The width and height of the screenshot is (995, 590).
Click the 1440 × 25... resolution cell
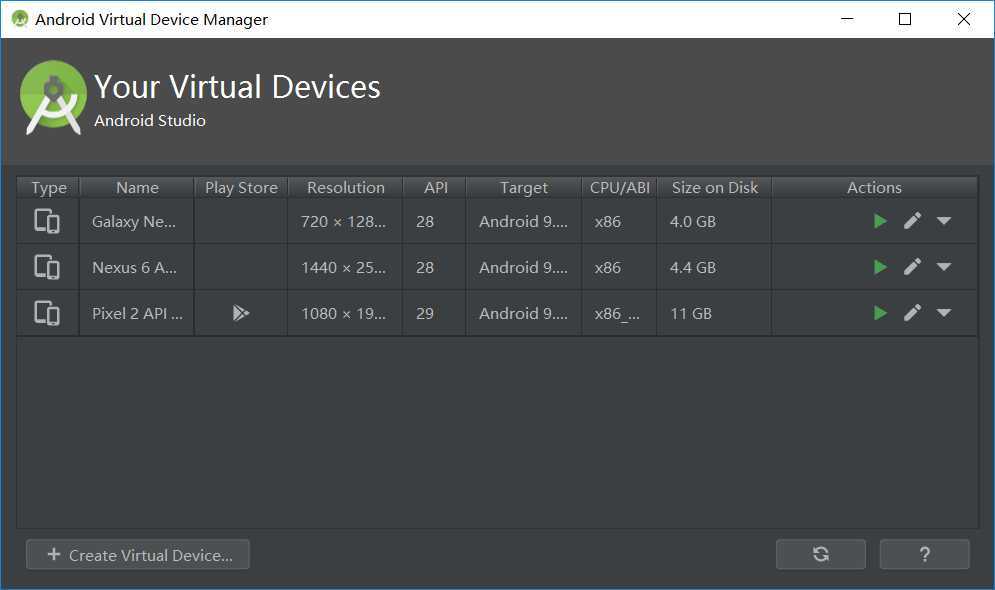(x=345, y=267)
